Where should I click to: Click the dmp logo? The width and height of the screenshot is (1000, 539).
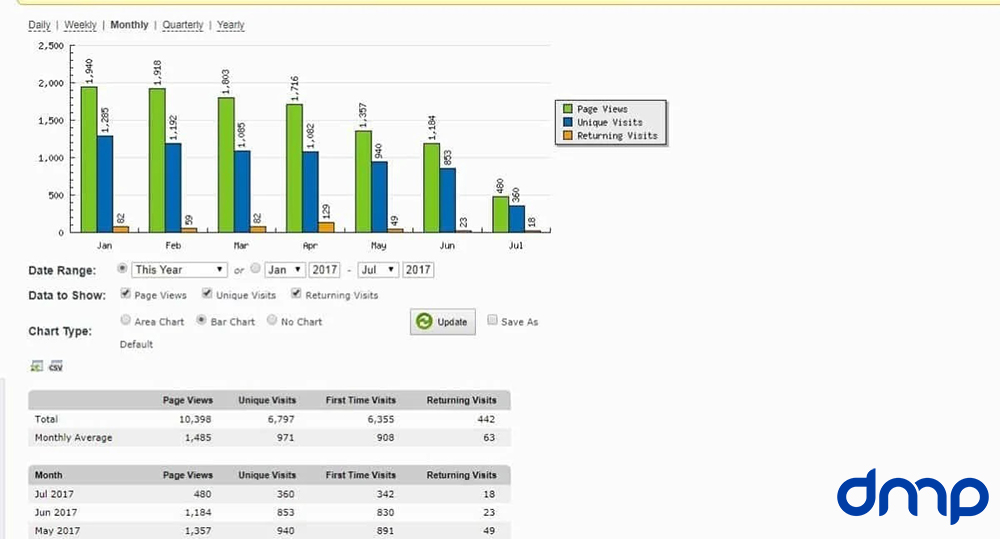click(911, 494)
